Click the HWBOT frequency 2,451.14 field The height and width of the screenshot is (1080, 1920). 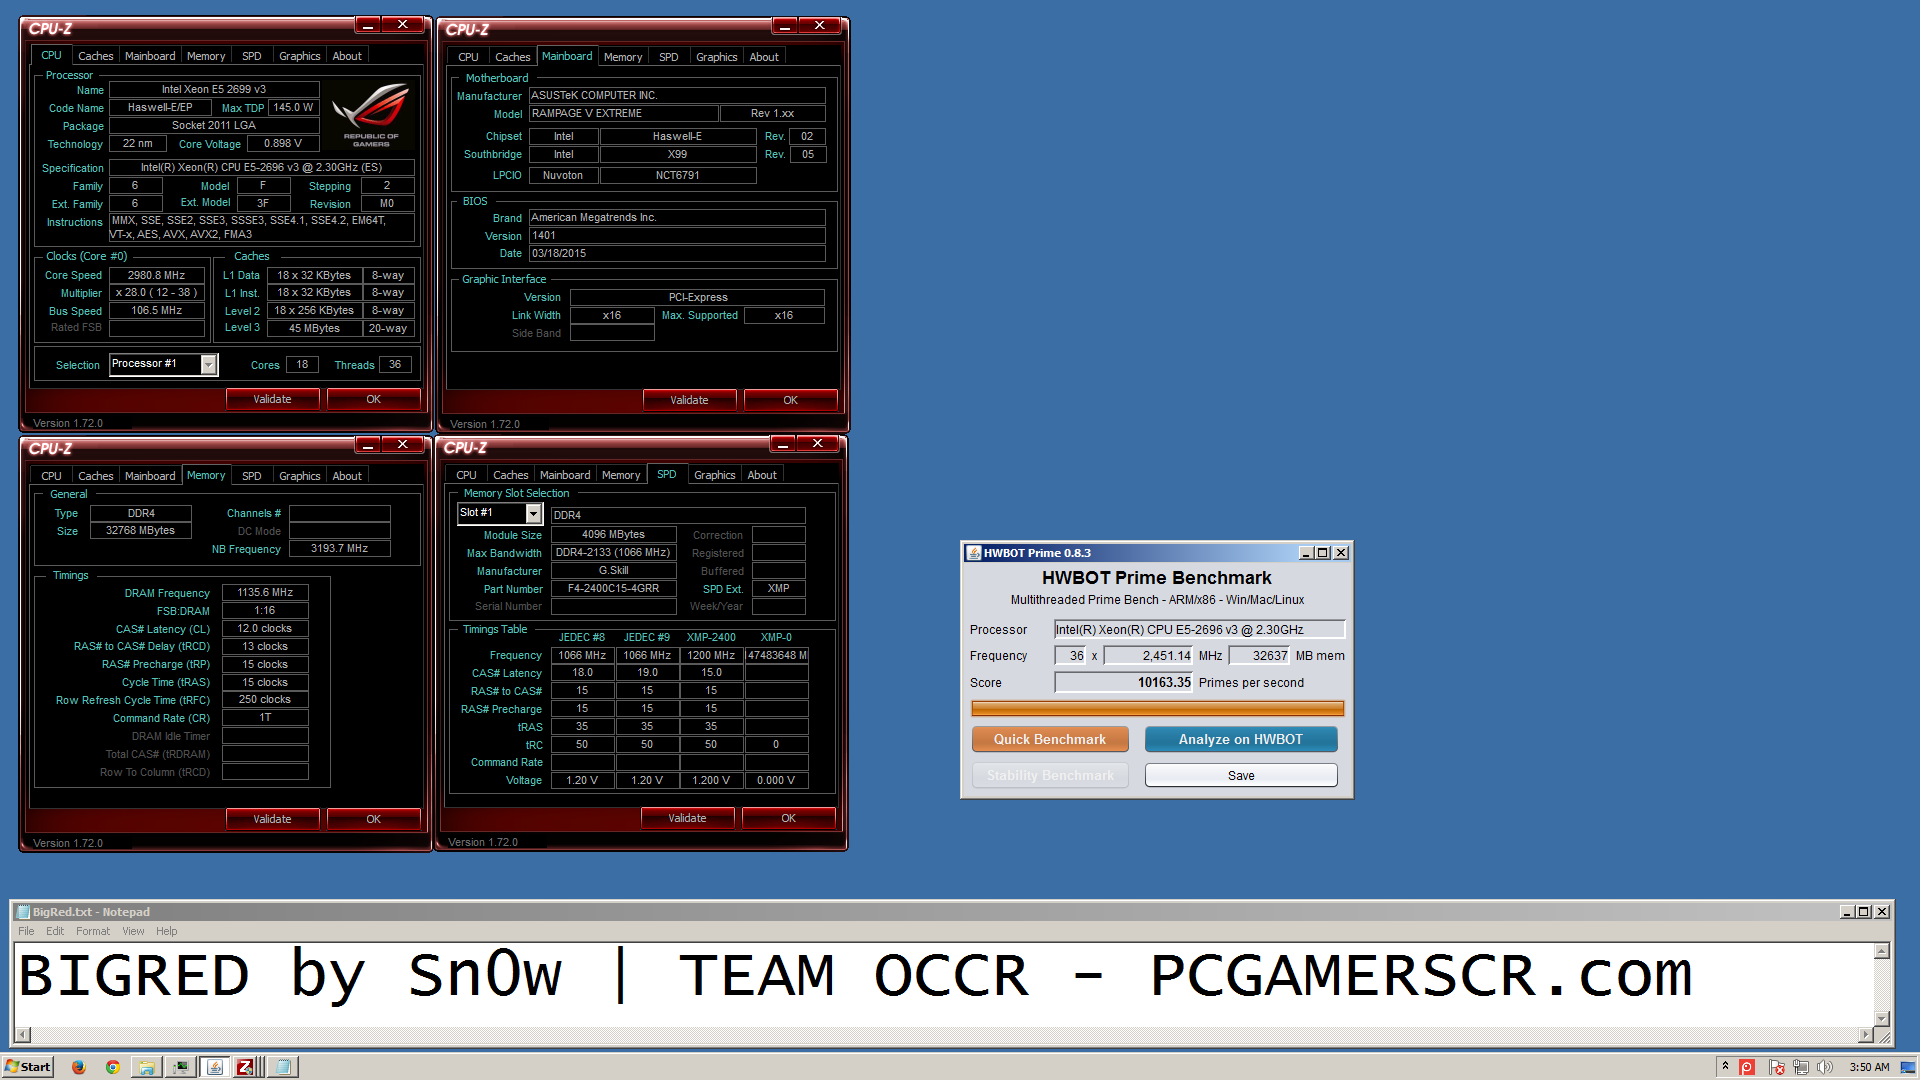click(1149, 656)
